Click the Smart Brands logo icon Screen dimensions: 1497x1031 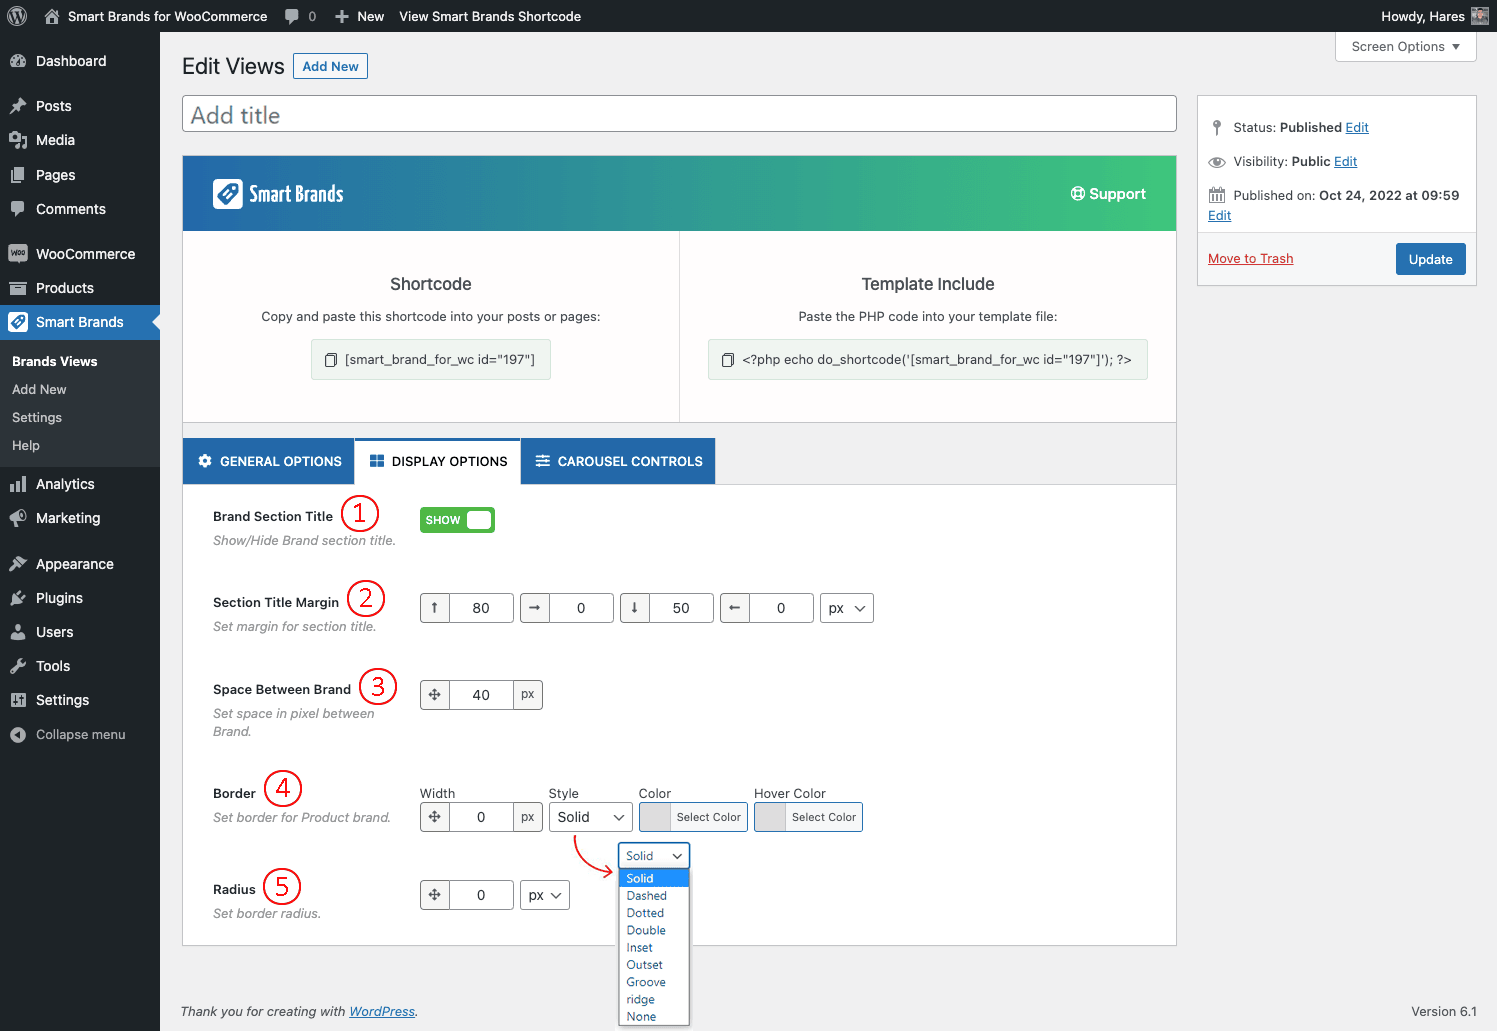[228, 194]
